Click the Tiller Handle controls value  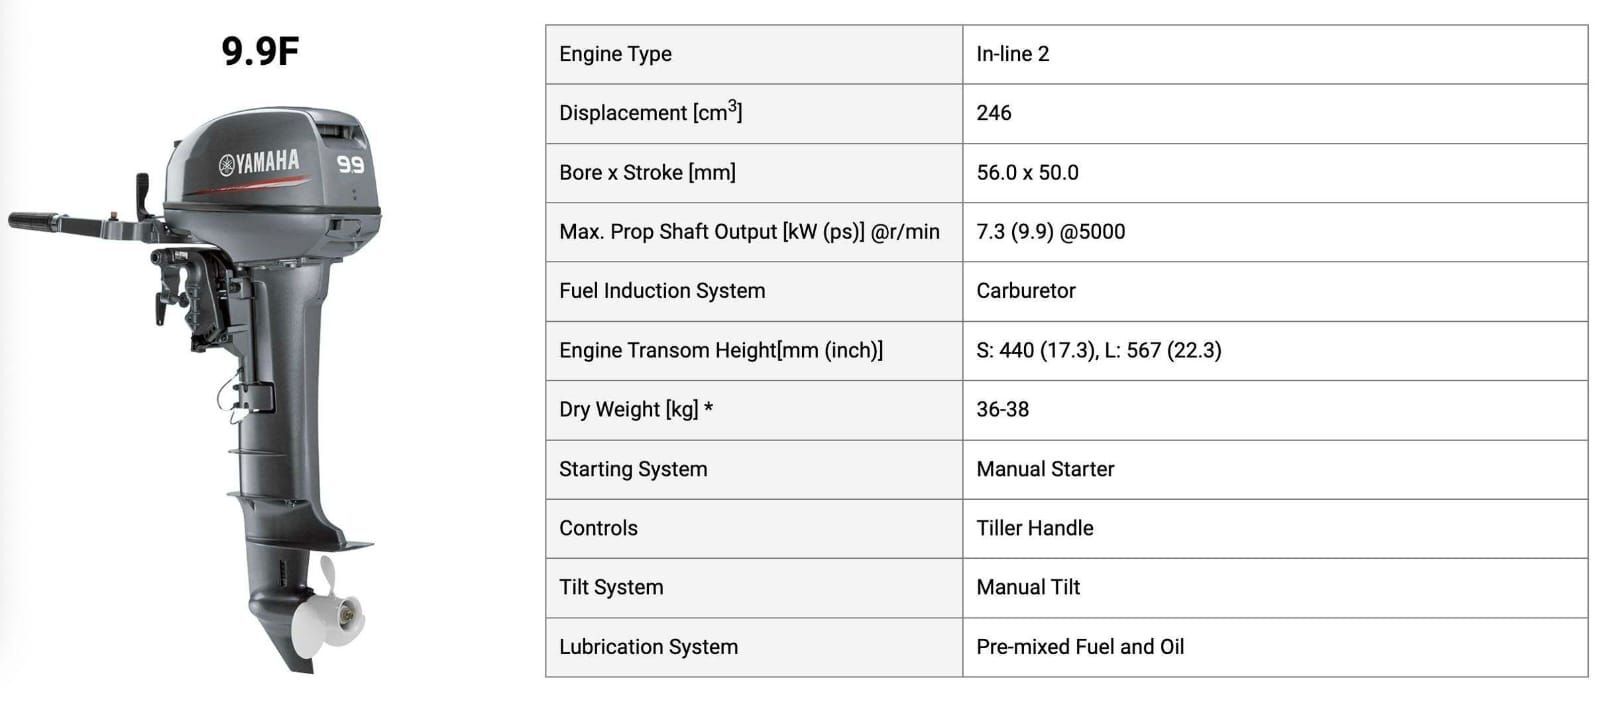click(x=1035, y=528)
